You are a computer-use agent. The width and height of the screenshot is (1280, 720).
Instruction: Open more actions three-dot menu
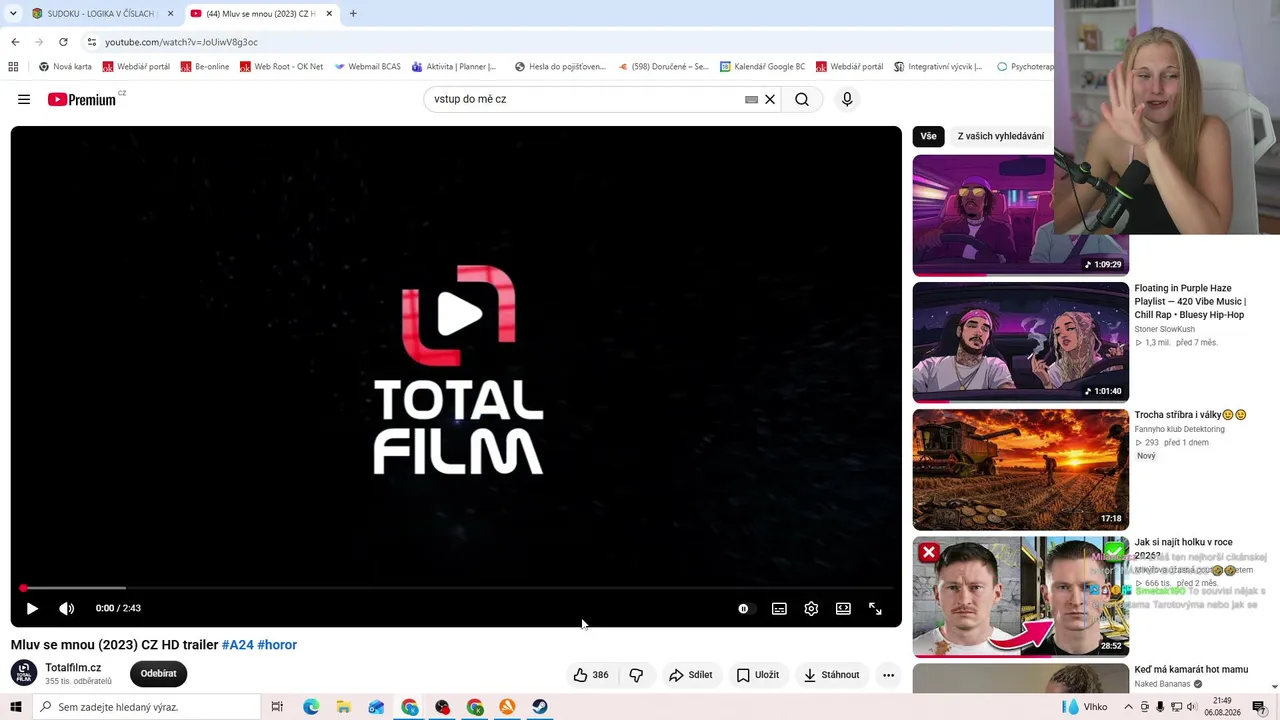tap(888, 675)
